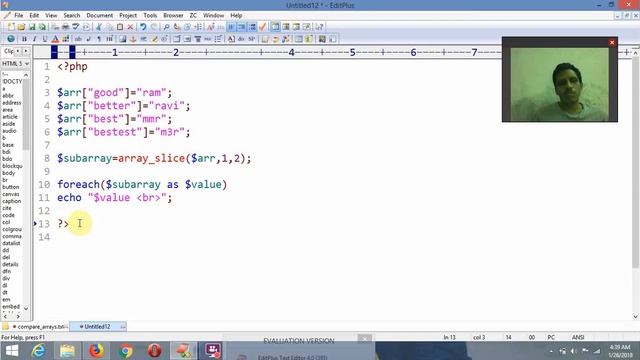The height and width of the screenshot is (360, 640).
Task: Open the Browser menu
Action: coord(173,15)
